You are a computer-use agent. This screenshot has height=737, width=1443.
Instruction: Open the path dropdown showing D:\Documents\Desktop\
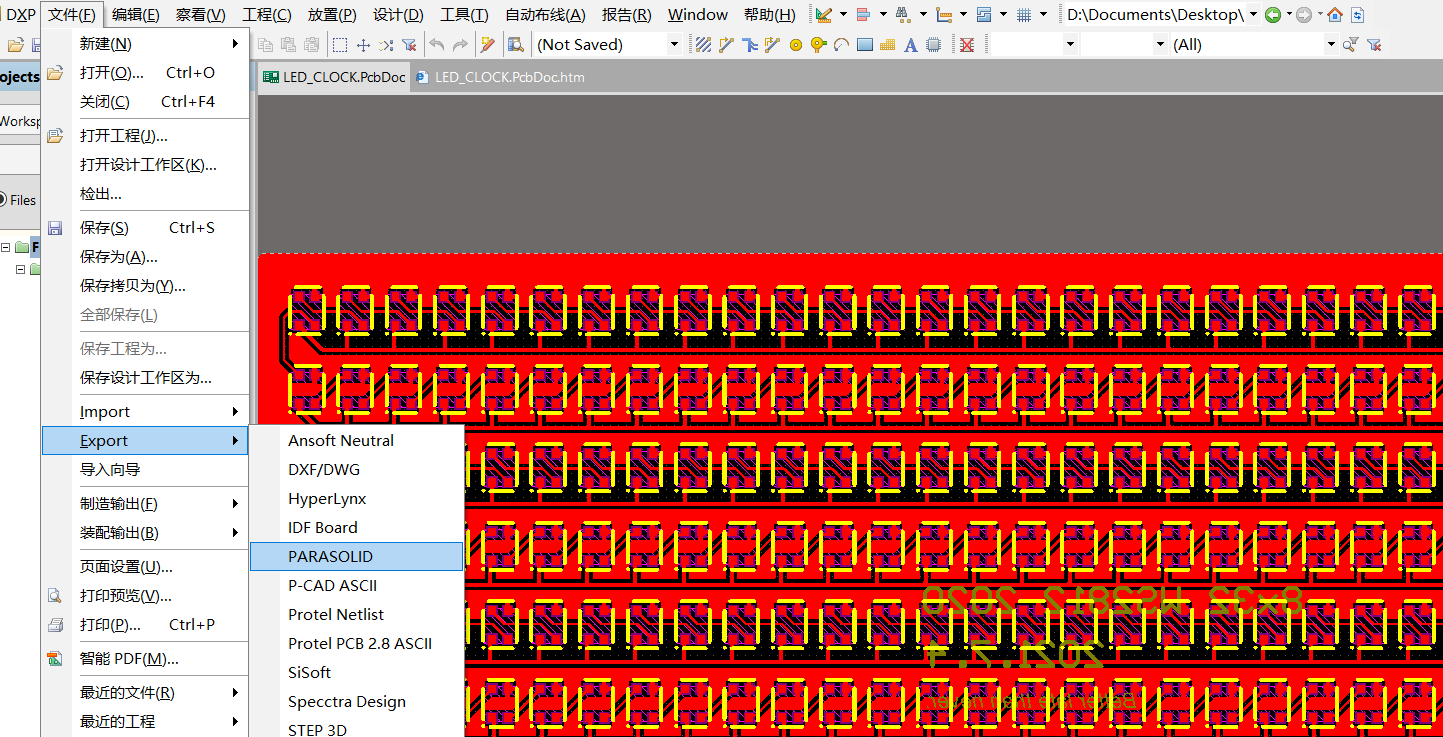pos(1253,15)
